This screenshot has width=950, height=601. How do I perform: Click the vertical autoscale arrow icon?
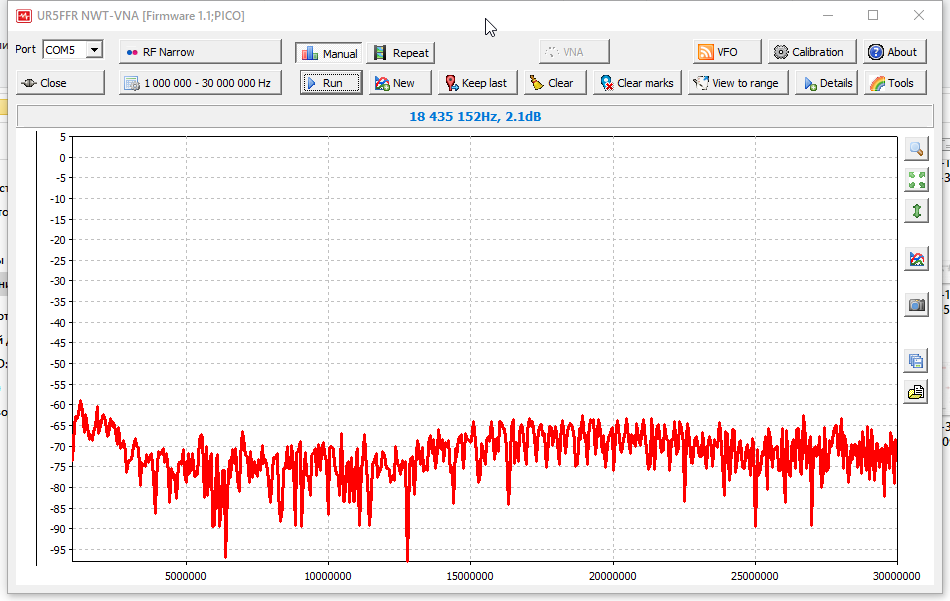916,211
